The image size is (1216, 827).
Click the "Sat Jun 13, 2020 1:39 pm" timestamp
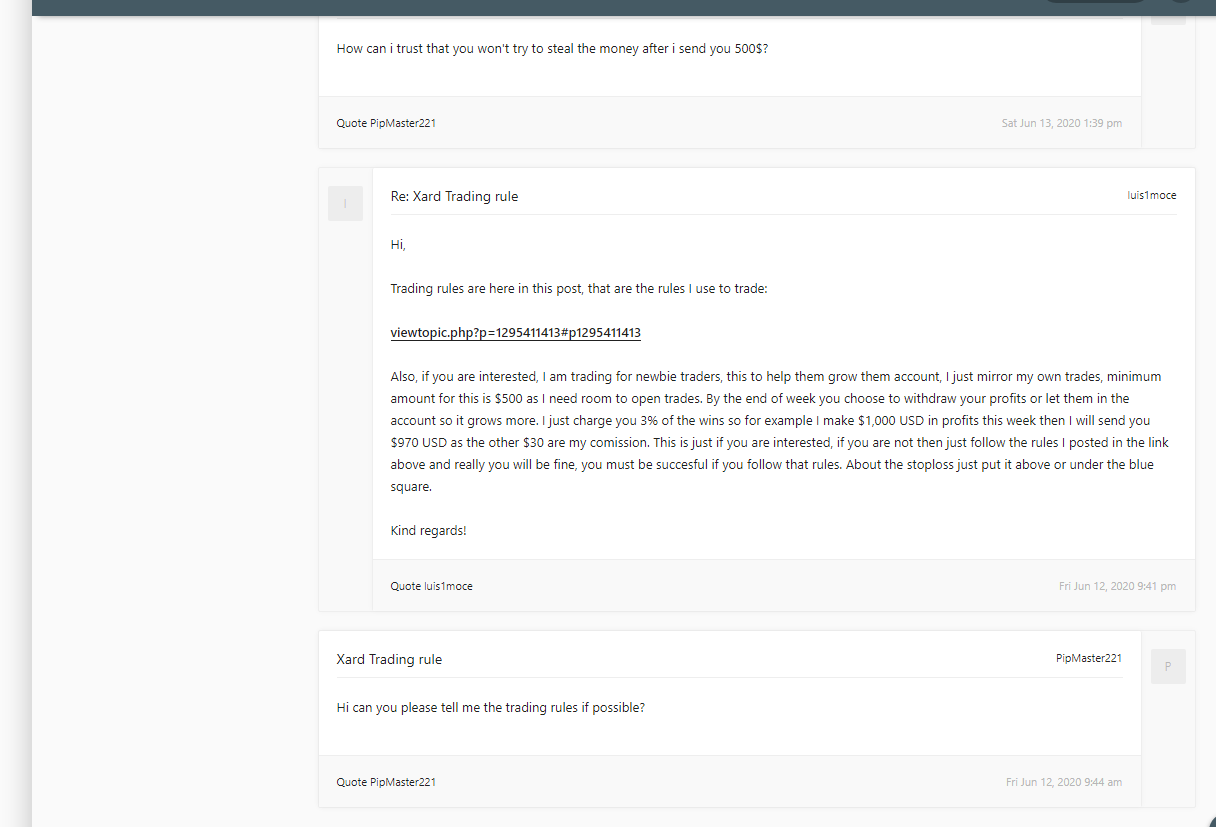pyautogui.click(x=1061, y=124)
